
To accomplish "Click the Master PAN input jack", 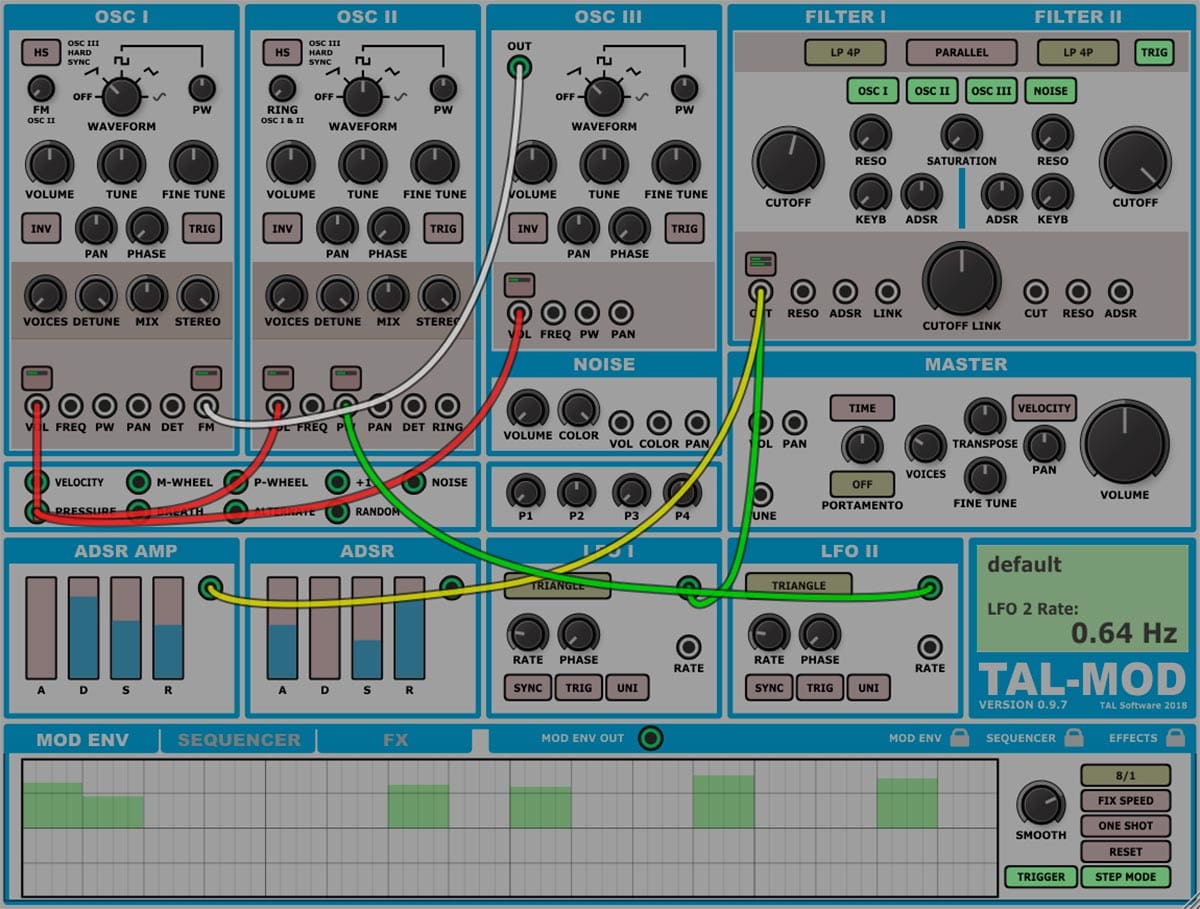I will [x=795, y=422].
